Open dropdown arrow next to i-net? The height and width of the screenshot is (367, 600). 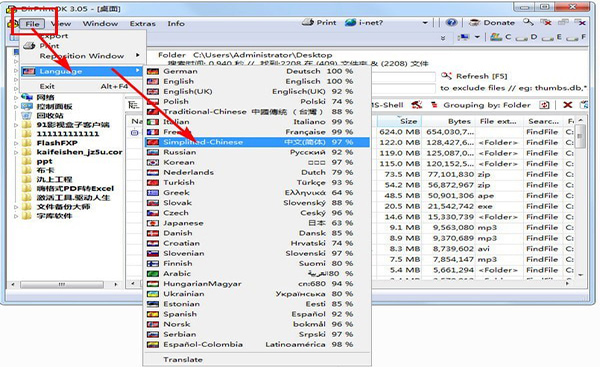tap(425, 23)
